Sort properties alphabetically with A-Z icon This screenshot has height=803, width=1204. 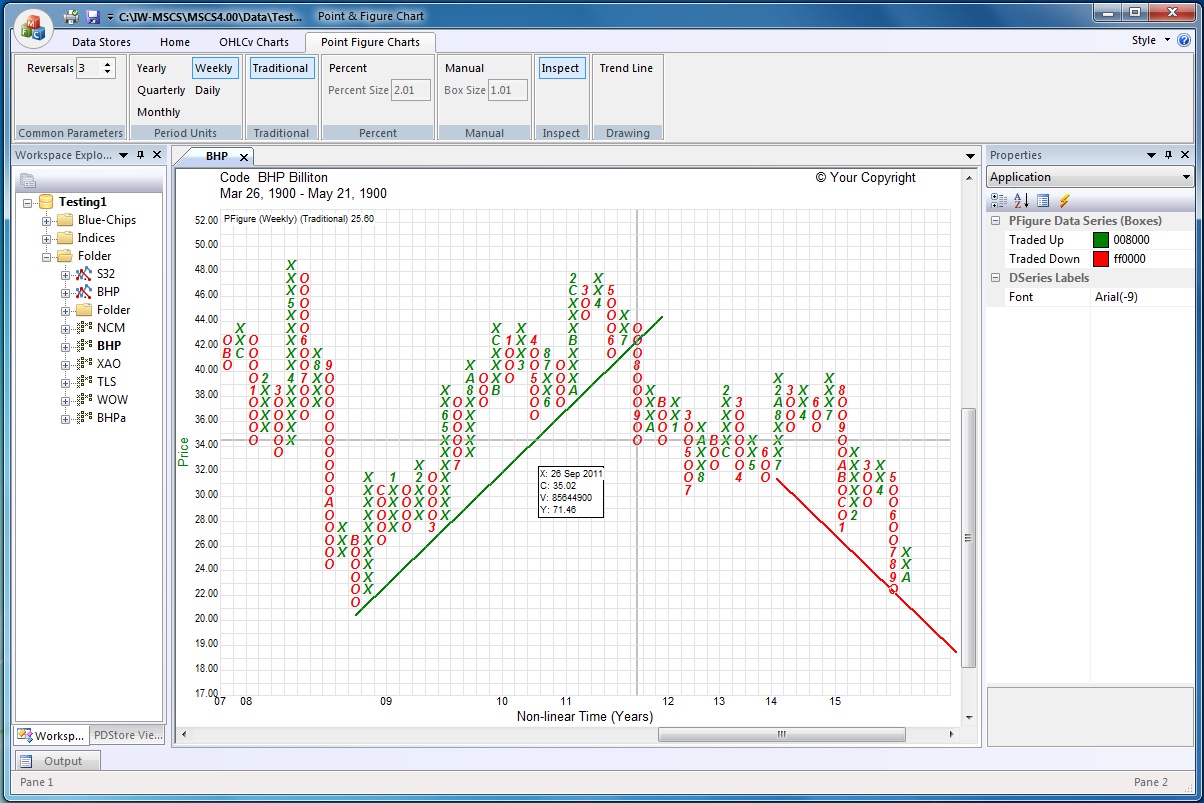[1021, 201]
